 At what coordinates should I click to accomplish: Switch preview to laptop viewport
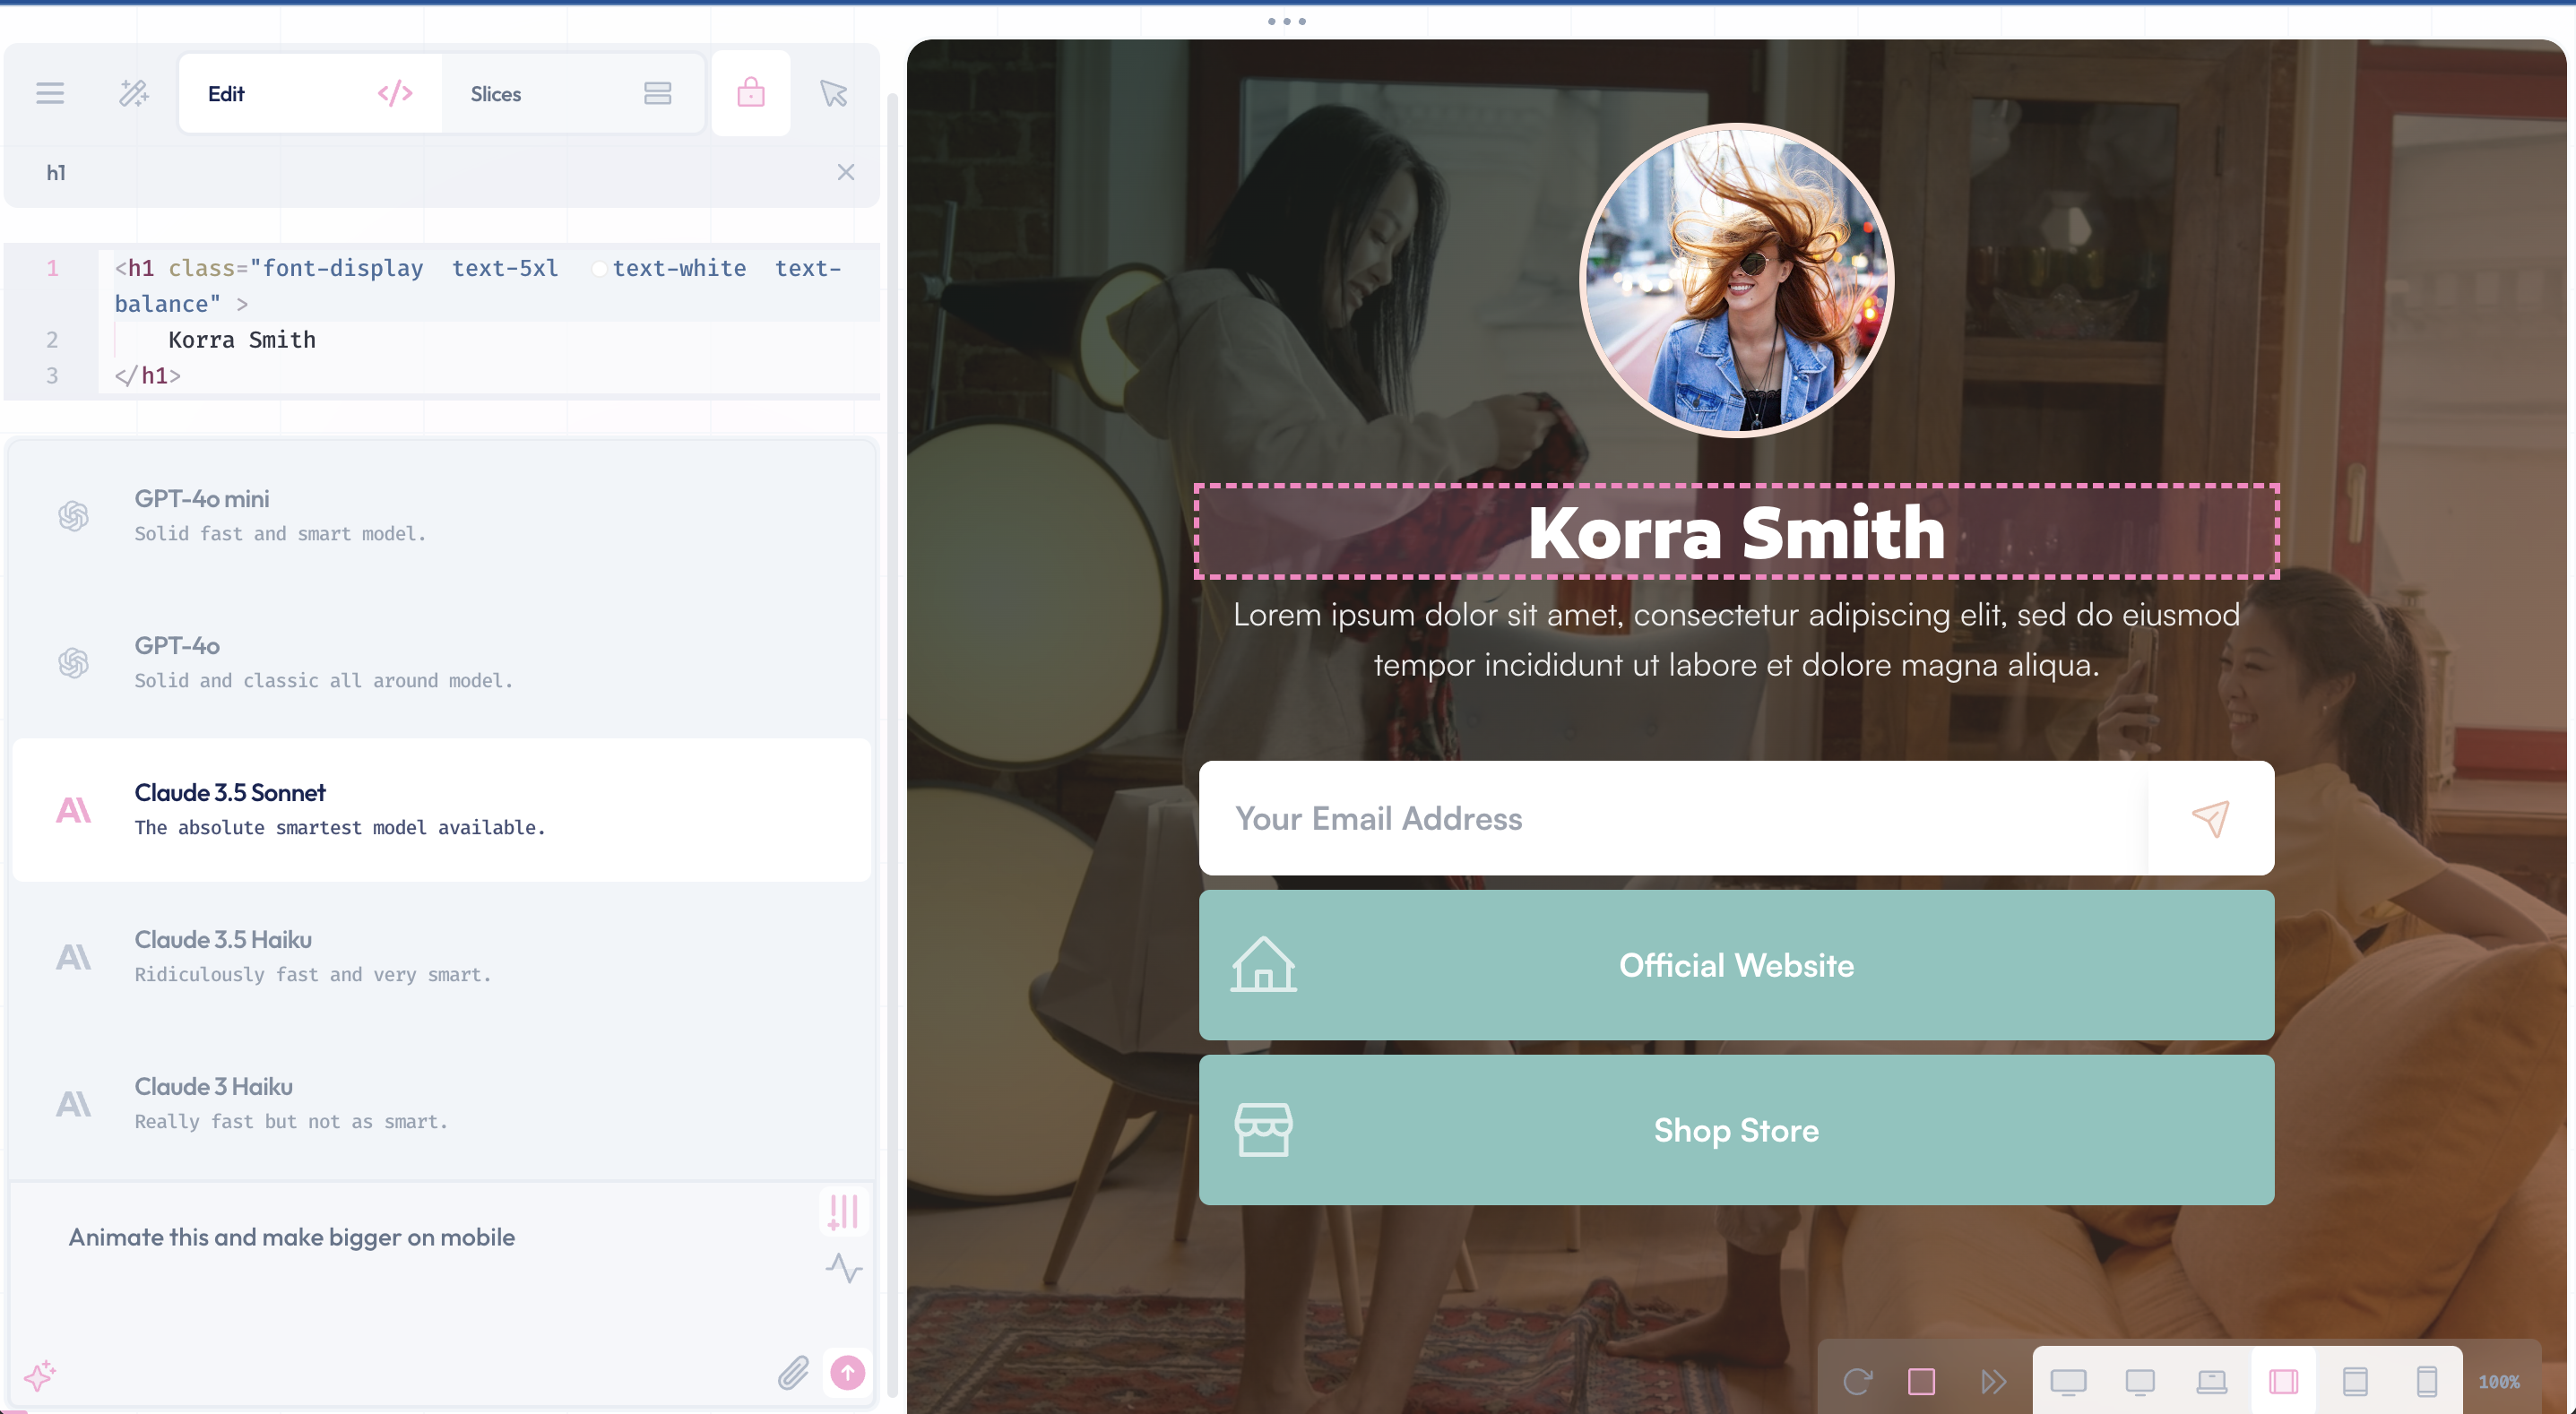pos(2211,1382)
